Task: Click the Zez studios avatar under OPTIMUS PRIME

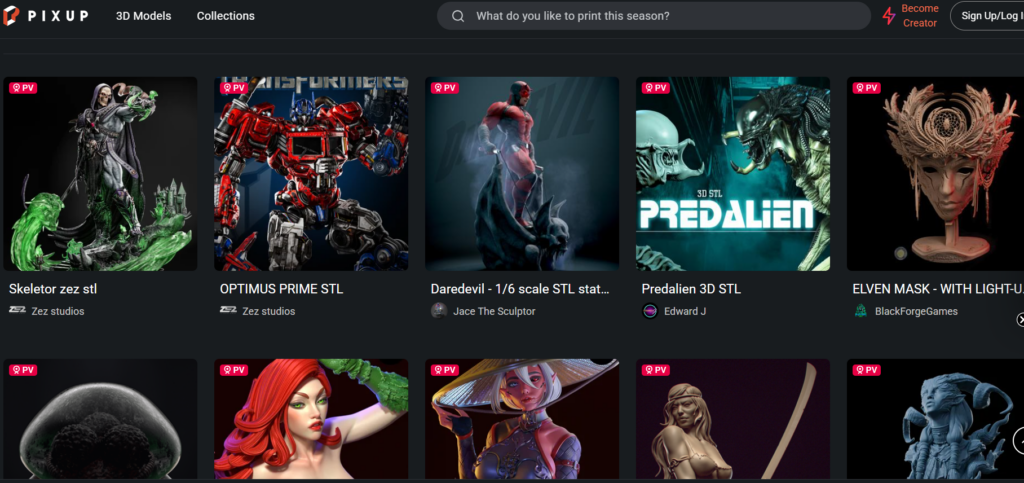Action: [228, 311]
